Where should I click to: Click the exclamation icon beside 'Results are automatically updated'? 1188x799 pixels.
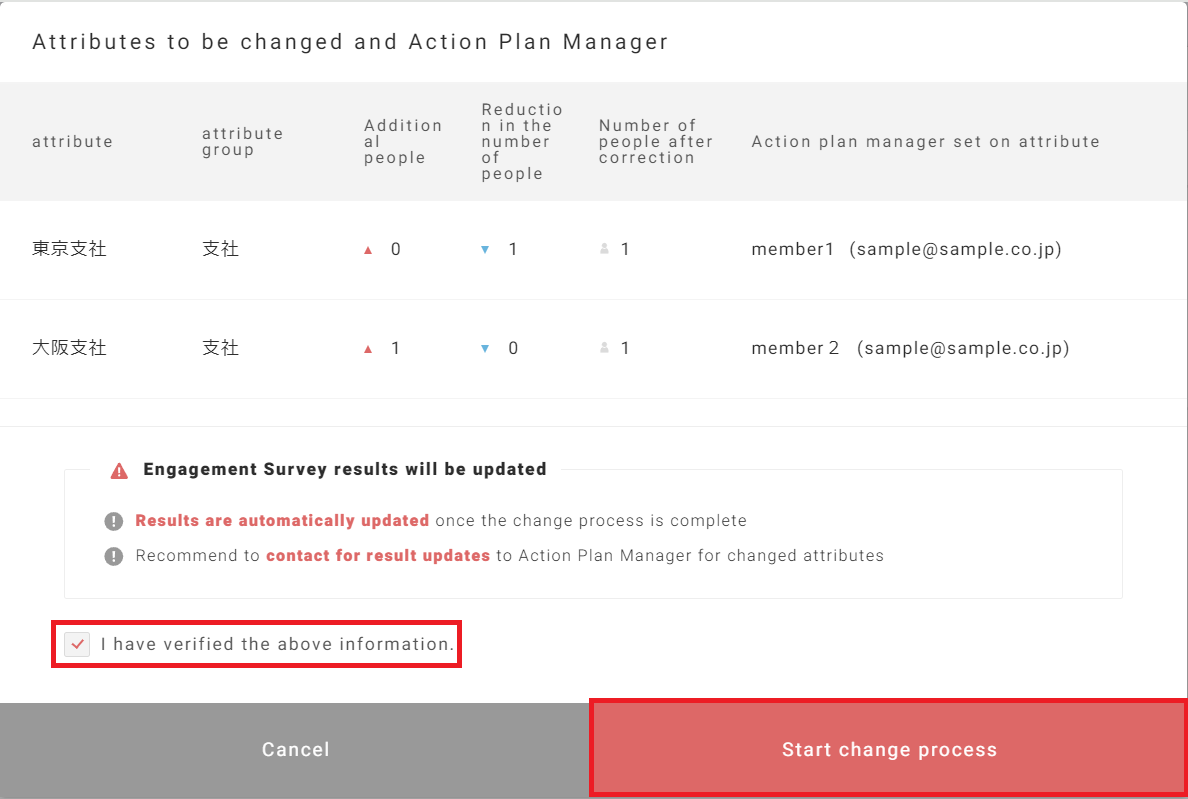(114, 521)
